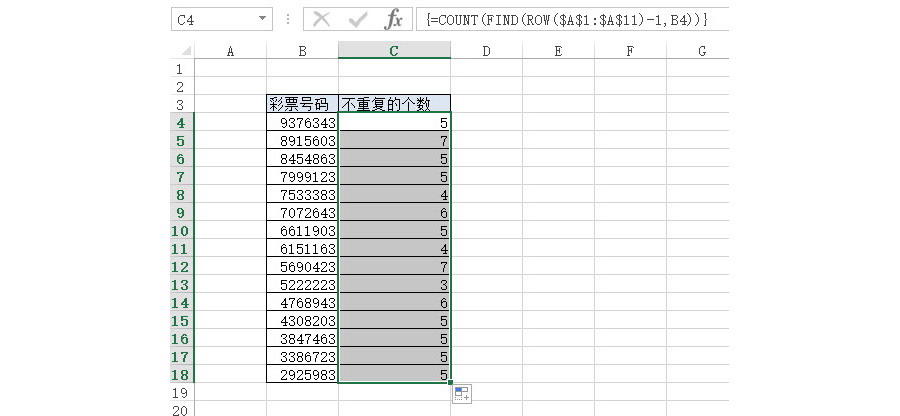Select row 4 header
900x416 pixels.
pyautogui.click(x=183, y=122)
